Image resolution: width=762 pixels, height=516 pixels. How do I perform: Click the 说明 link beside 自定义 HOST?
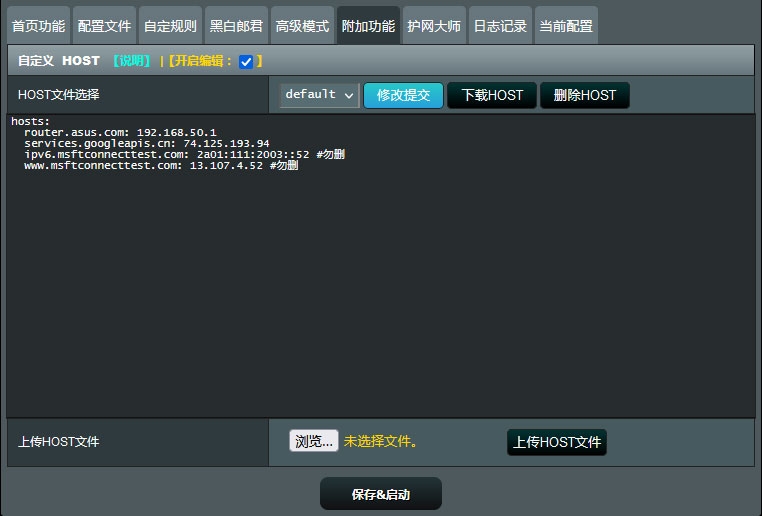pyautogui.click(x=131, y=61)
